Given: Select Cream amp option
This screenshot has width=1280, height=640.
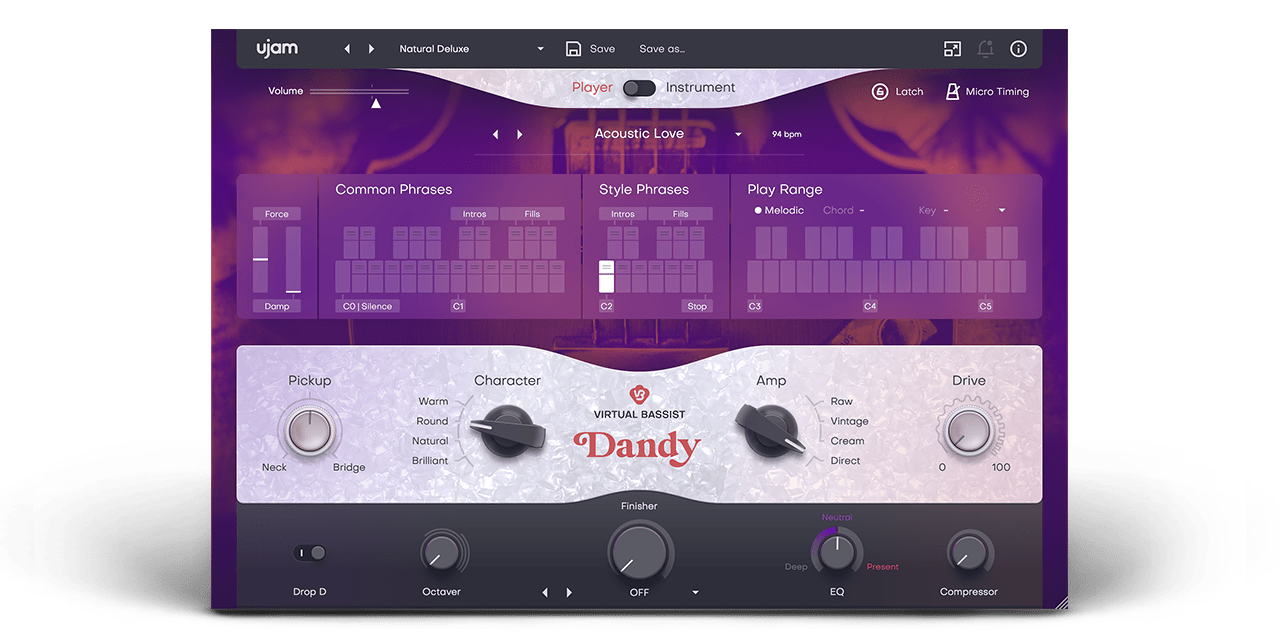Looking at the screenshot, I should [847, 441].
